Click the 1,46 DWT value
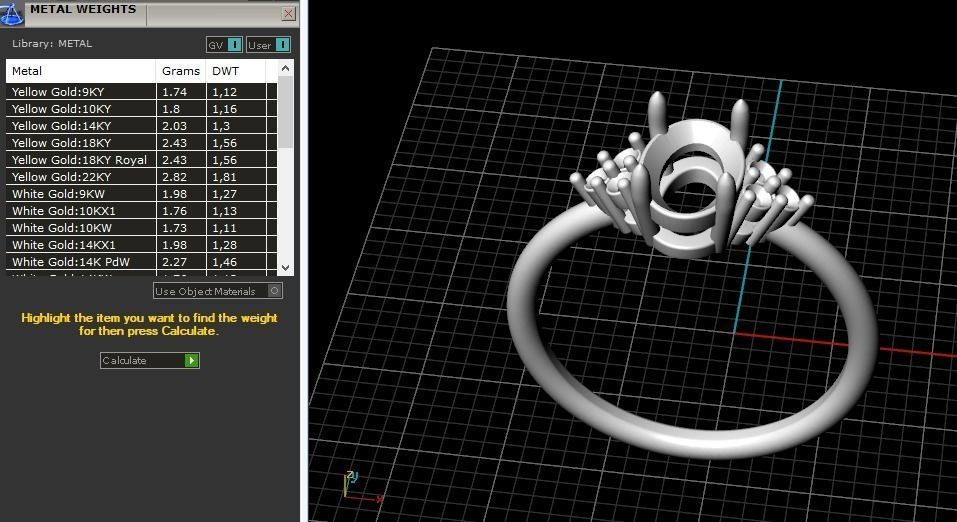The height and width of the screenshot is (522, 957). 225,262
